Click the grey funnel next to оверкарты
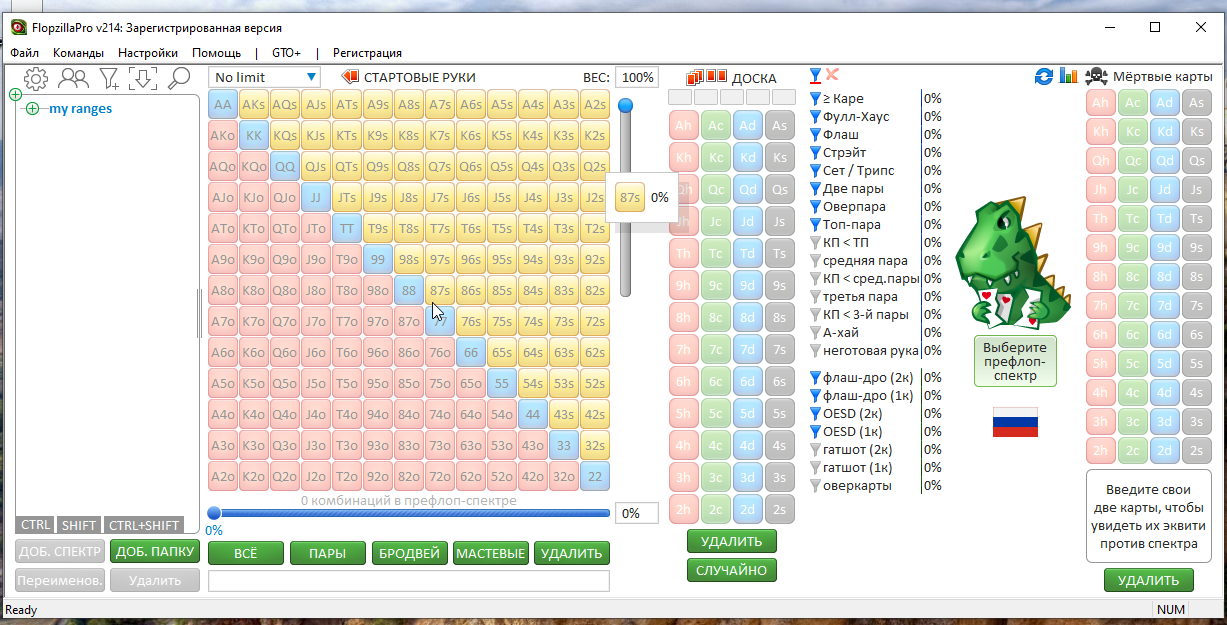This screenshot has height=625, width=1227. 815,486
